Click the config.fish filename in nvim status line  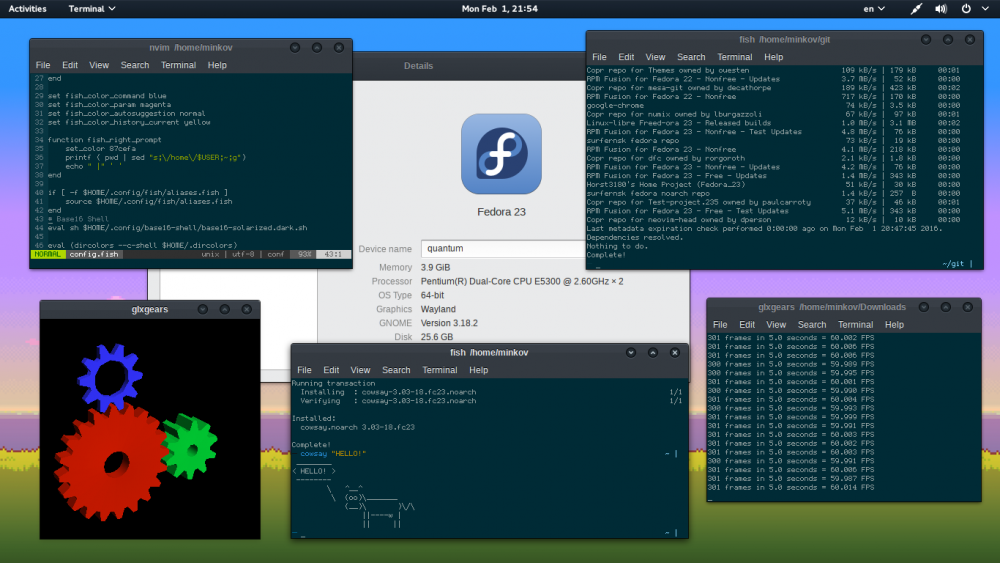click(94, 254)
